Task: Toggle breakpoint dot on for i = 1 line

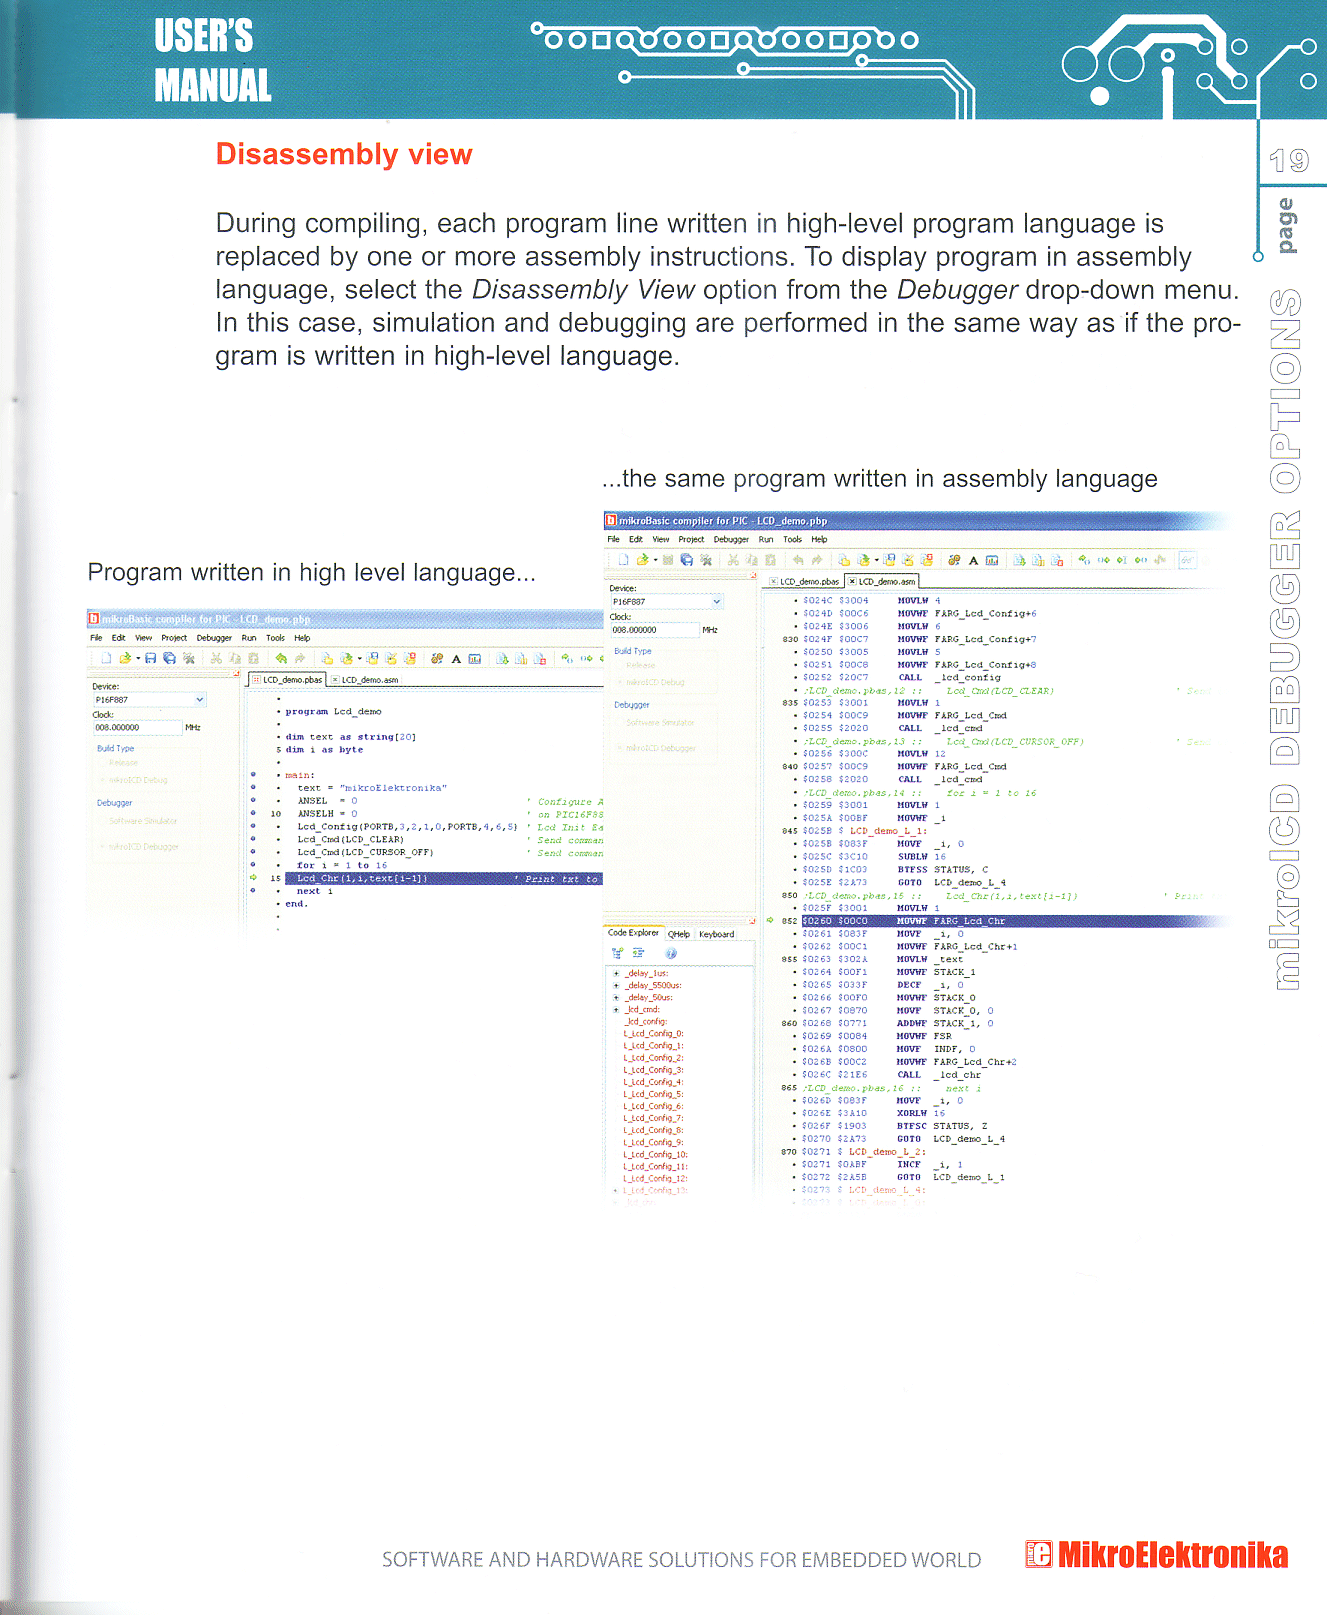Action: [x=253, y=865]
